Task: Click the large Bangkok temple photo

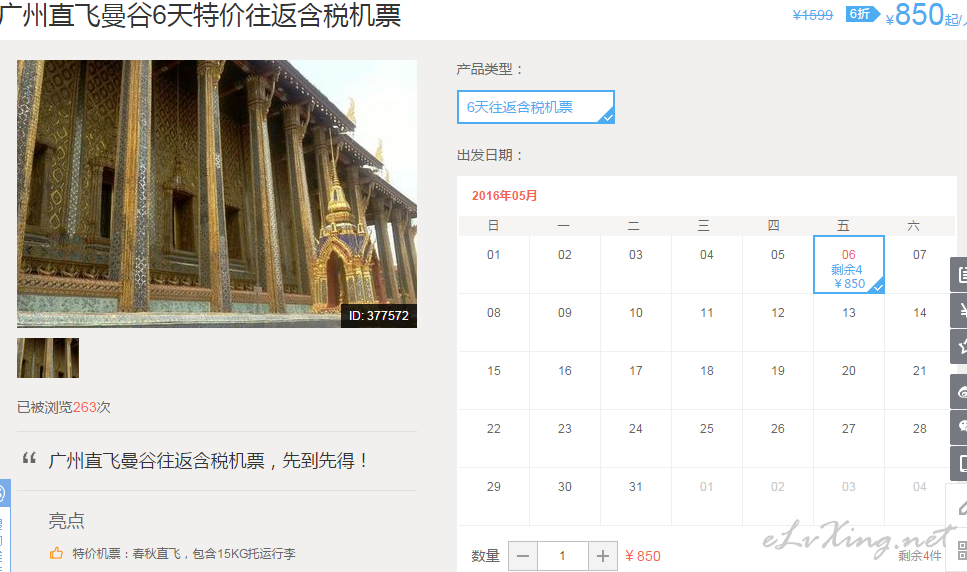Action: coord(216,194)
